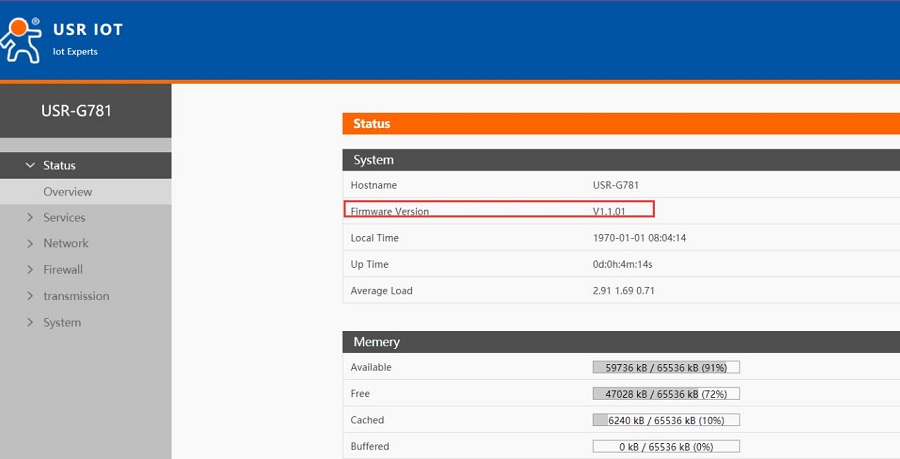The image size is (900, 459).
Task: Click the Firmware Version label
Action: point(390,211)
